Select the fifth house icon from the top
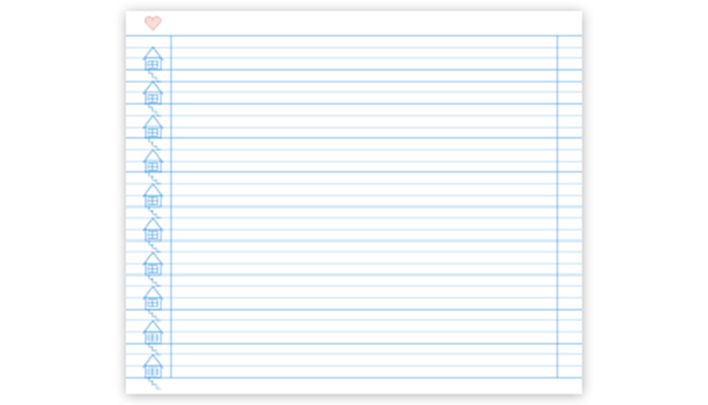Viewport: 708px width, 405px height. point(153,195)
